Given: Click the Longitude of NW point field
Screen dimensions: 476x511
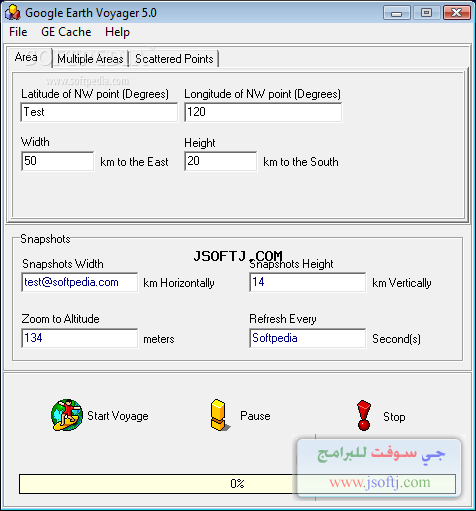Looking at the screenshot, I should (x=263, y=112).
